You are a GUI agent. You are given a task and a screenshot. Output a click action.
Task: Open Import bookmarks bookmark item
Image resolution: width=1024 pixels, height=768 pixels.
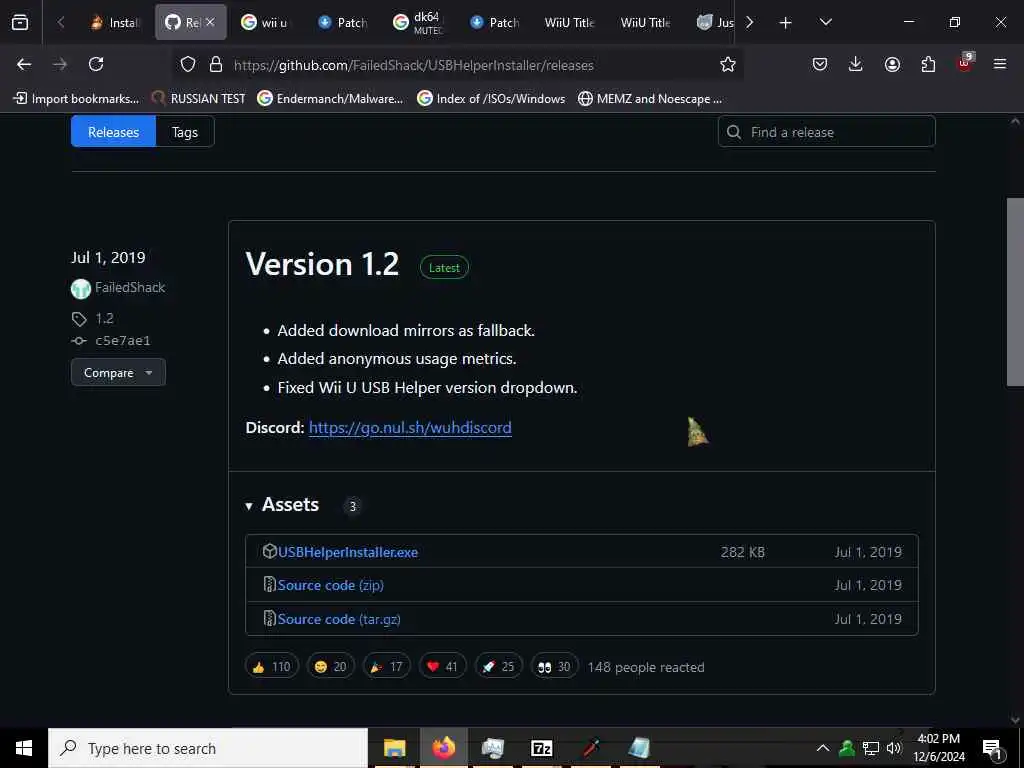click(76, 99)
